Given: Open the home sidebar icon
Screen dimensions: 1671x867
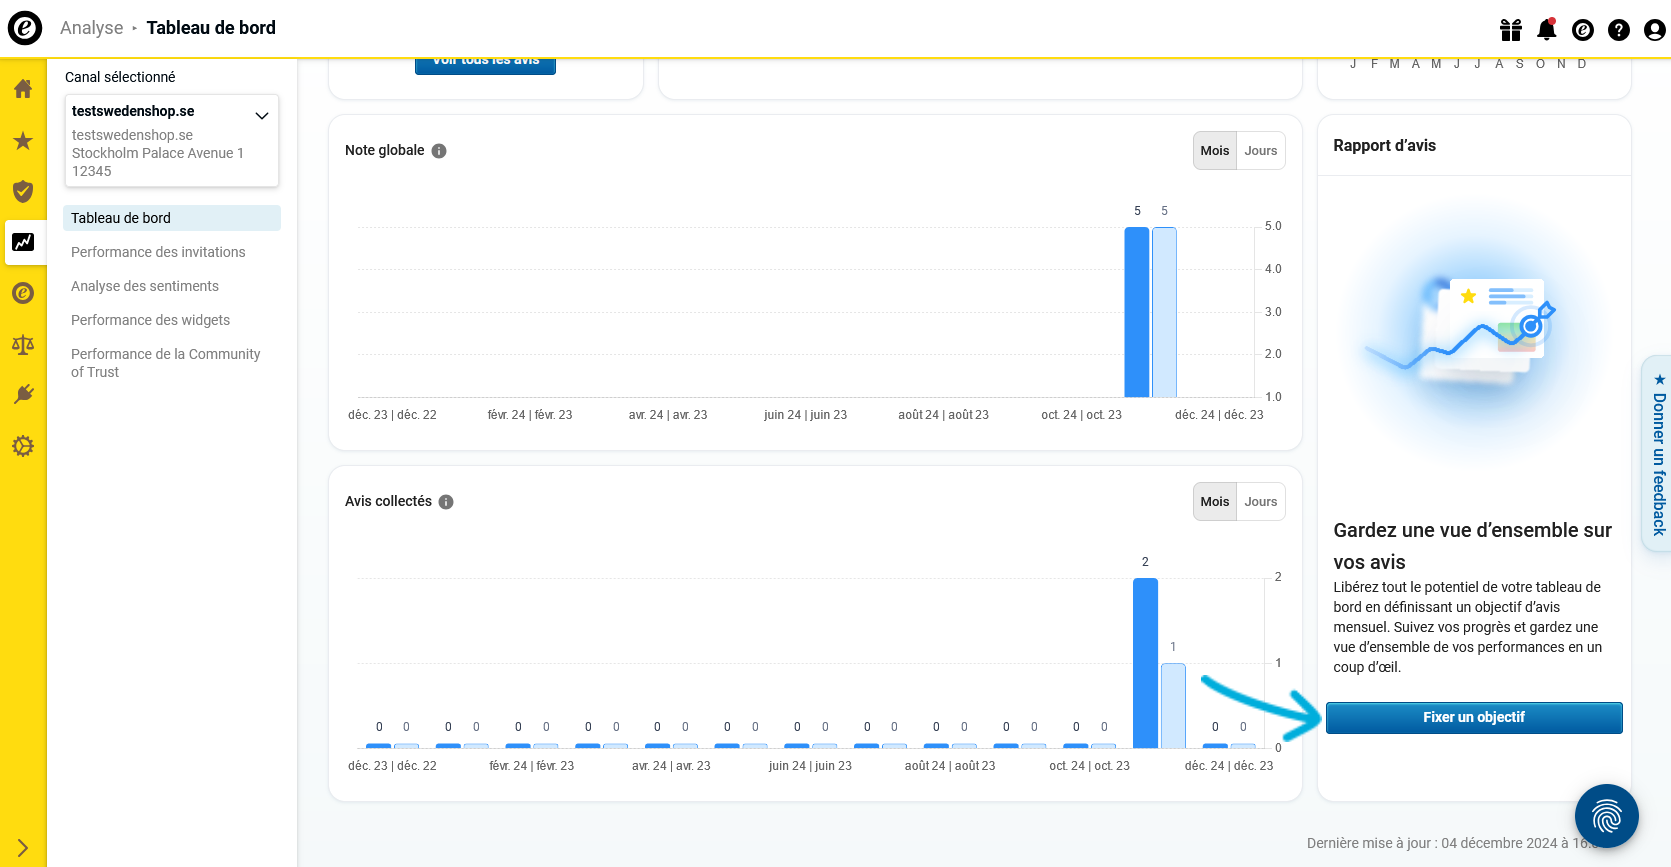Looking at the screenshot, I should pyautogui.click(x=23, y=89).
